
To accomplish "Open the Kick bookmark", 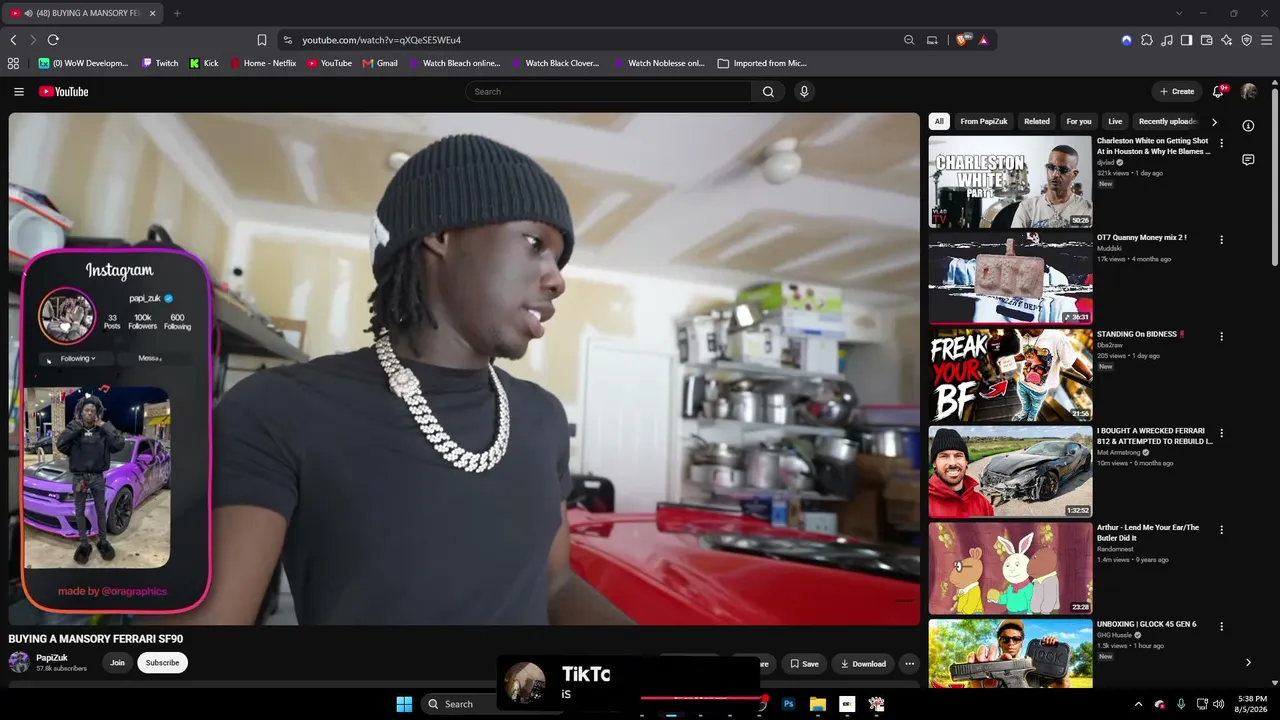I will coord(204,63).
